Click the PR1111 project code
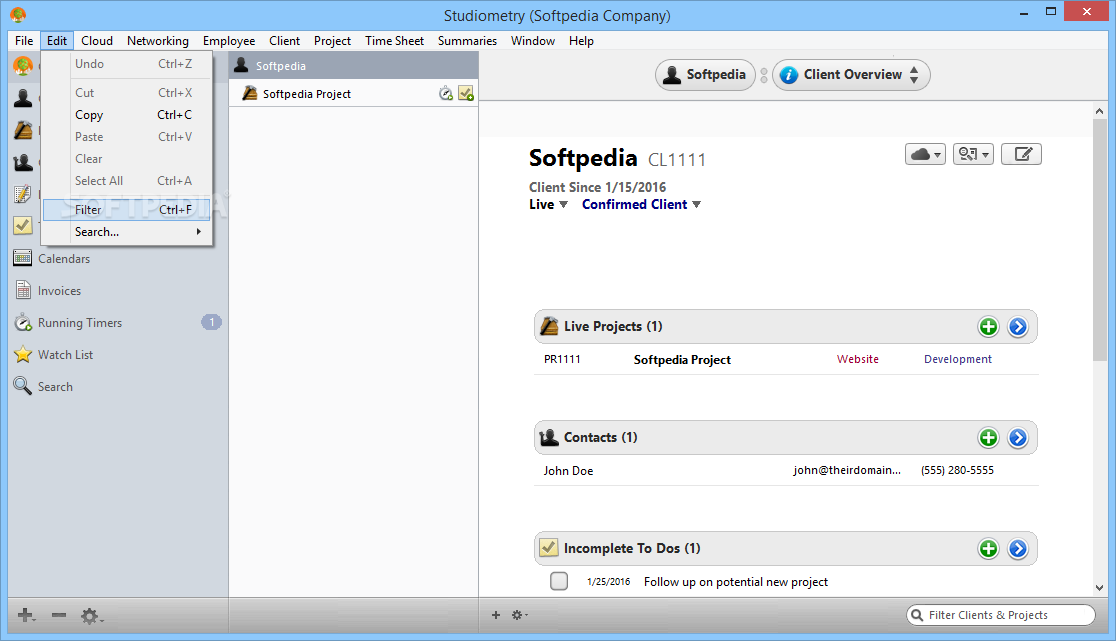The height and width of the screenshot is (641, 1116). coord(562,359)
